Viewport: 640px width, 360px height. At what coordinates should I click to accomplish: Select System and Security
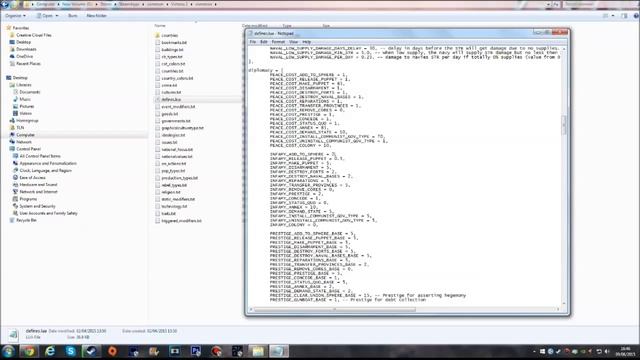coord(37,206)
